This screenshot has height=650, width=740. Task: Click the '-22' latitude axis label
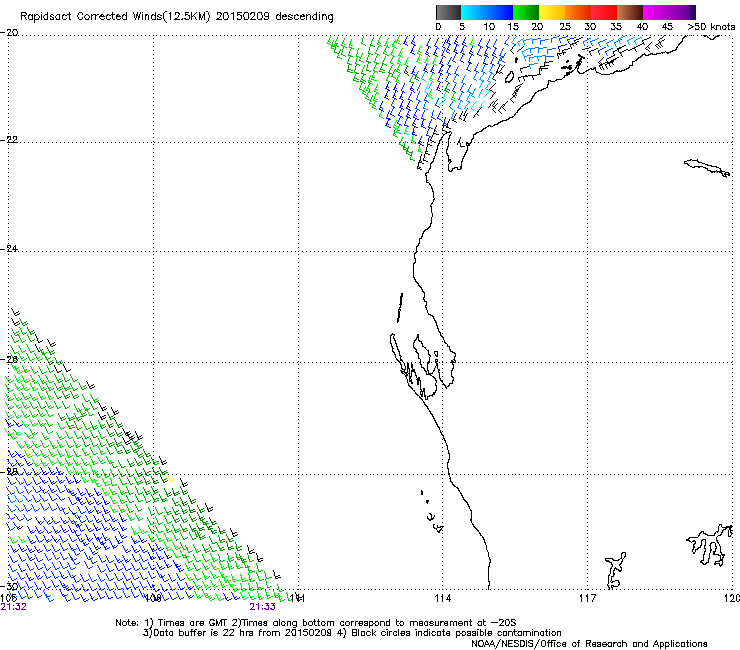click(x=9, y=140)
